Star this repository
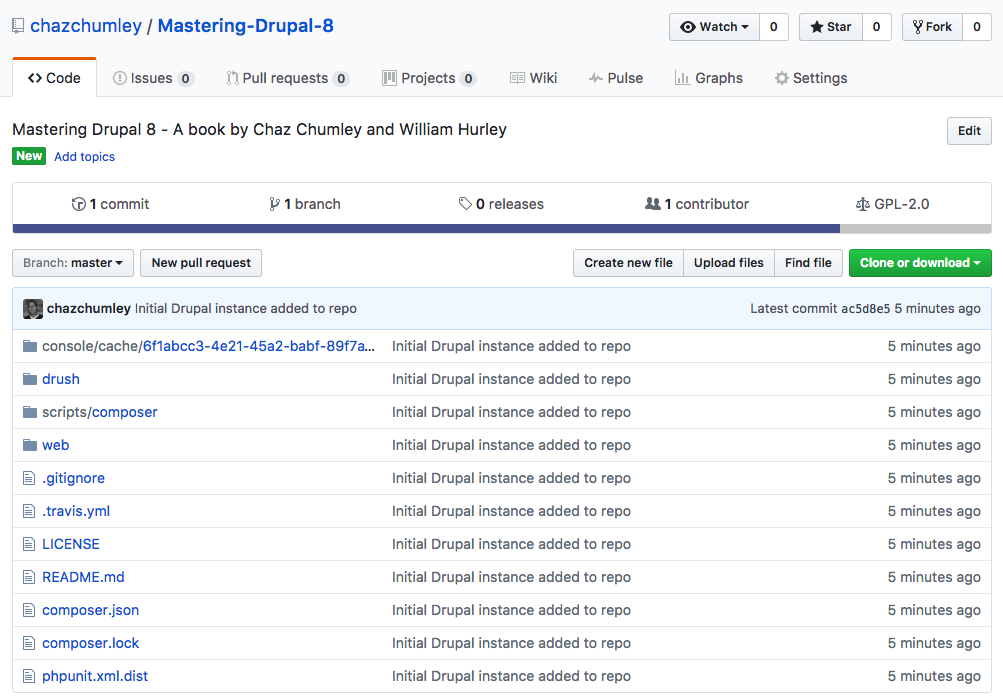Viewport: 1003px width, 700px height. (x=830, y=27)
